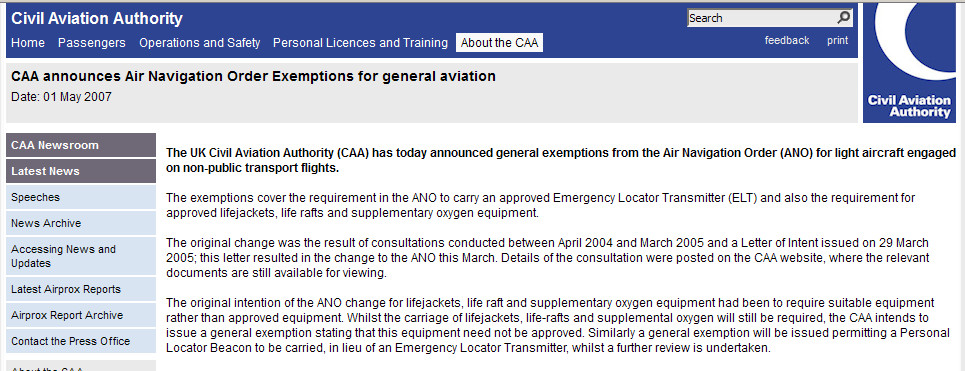The width and height of the screenshot is (965, 371).
Task: Click Contact the Press Office link
Action: 81,341
